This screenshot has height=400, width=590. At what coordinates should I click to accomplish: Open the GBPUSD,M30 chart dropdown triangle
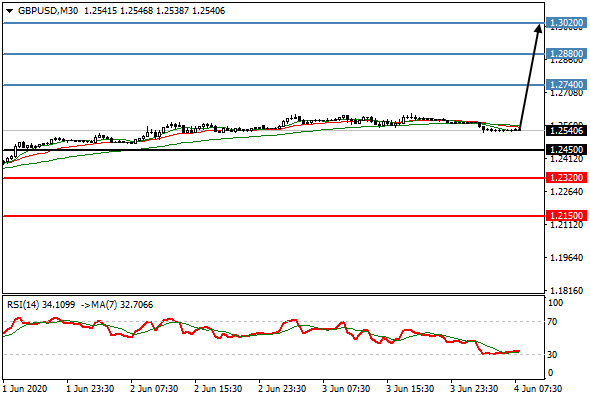coord(10,11)
